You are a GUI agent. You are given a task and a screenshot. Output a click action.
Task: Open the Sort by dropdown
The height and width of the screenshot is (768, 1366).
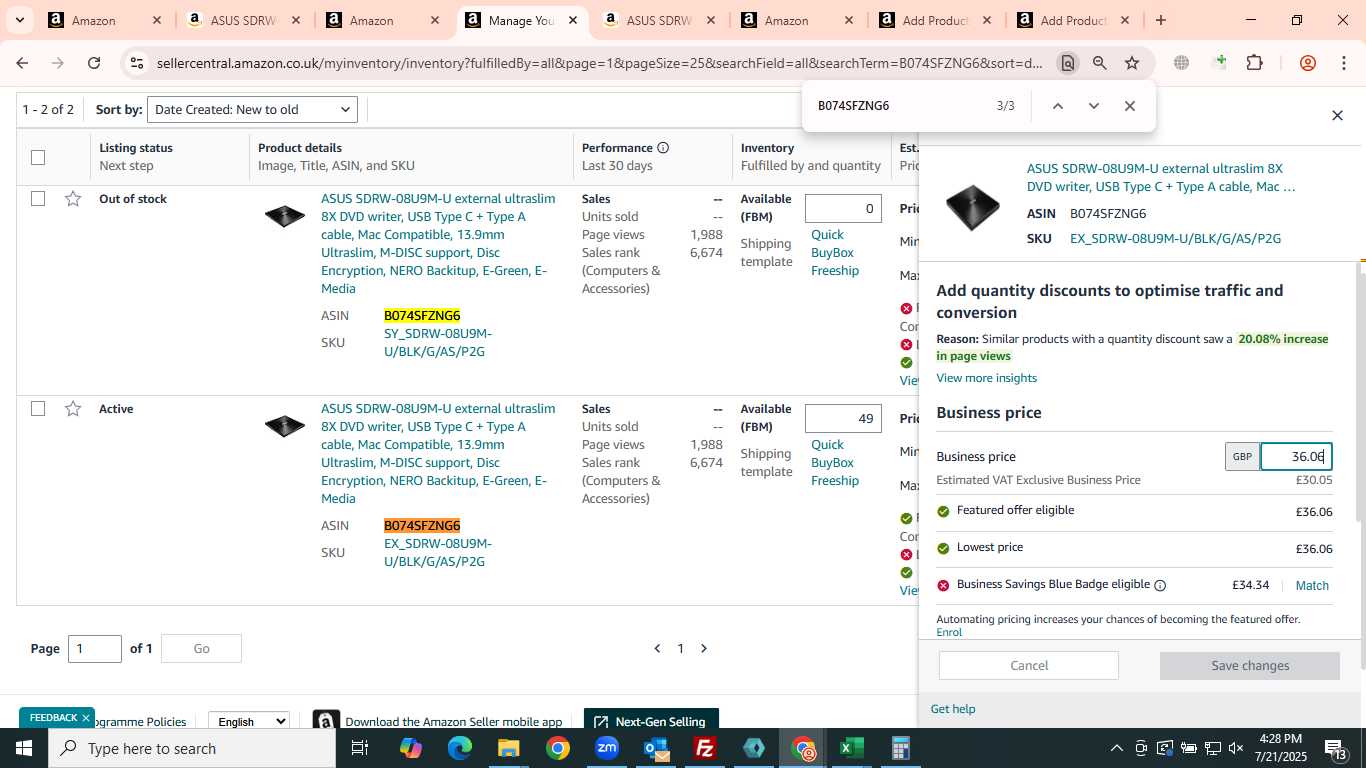tap(252, 110)
